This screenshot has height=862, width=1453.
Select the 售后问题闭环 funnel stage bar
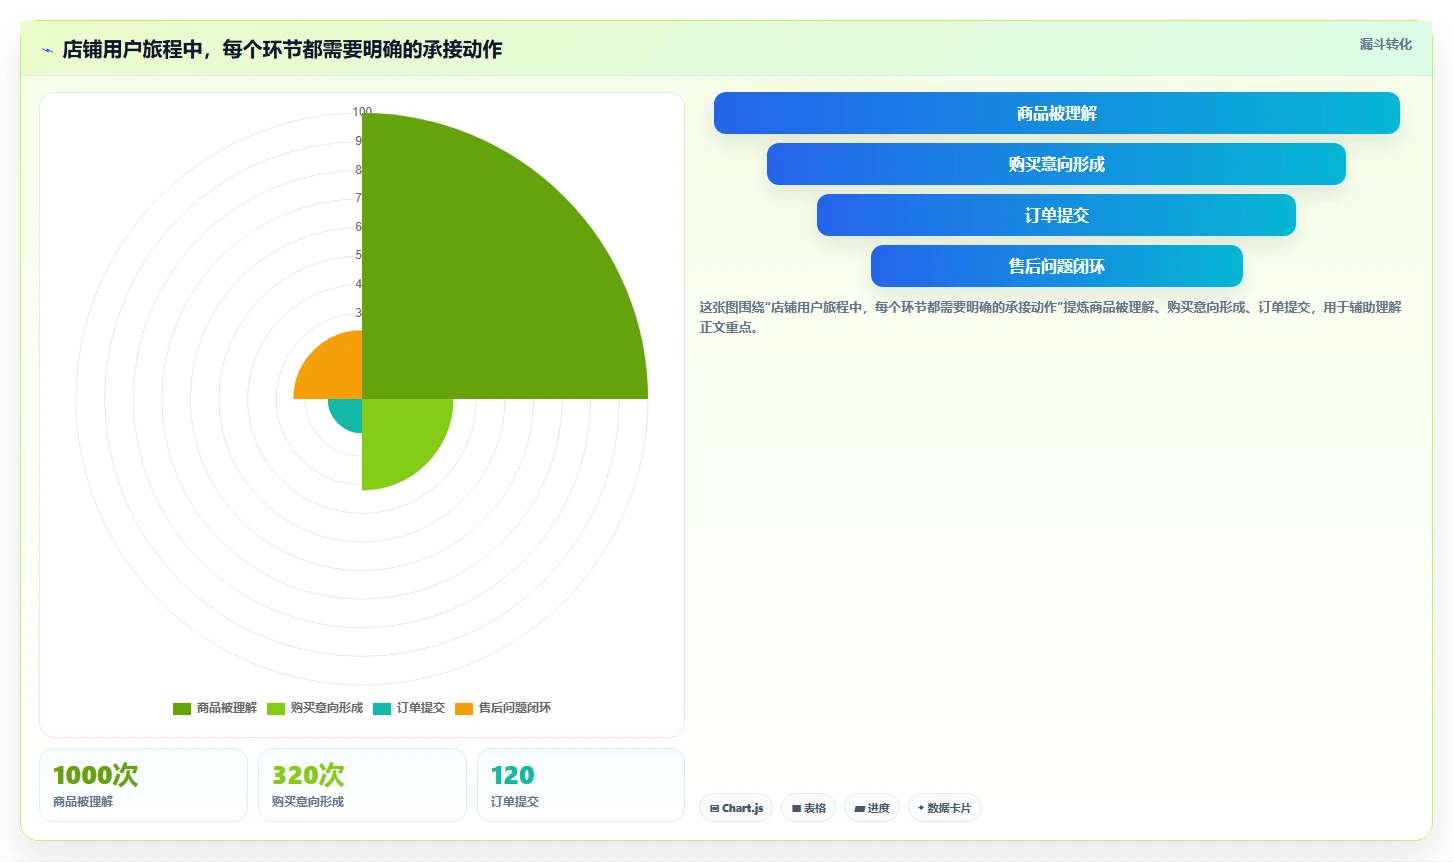[x=1056, y=266]
